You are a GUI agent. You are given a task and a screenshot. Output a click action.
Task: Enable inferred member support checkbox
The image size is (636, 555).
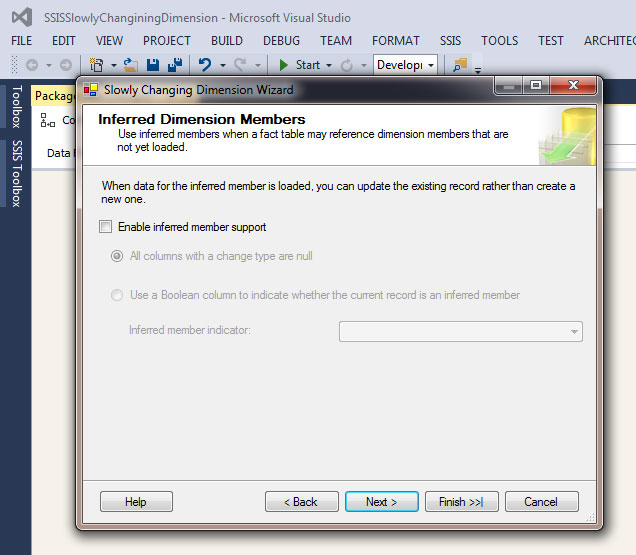coord(105,227)
